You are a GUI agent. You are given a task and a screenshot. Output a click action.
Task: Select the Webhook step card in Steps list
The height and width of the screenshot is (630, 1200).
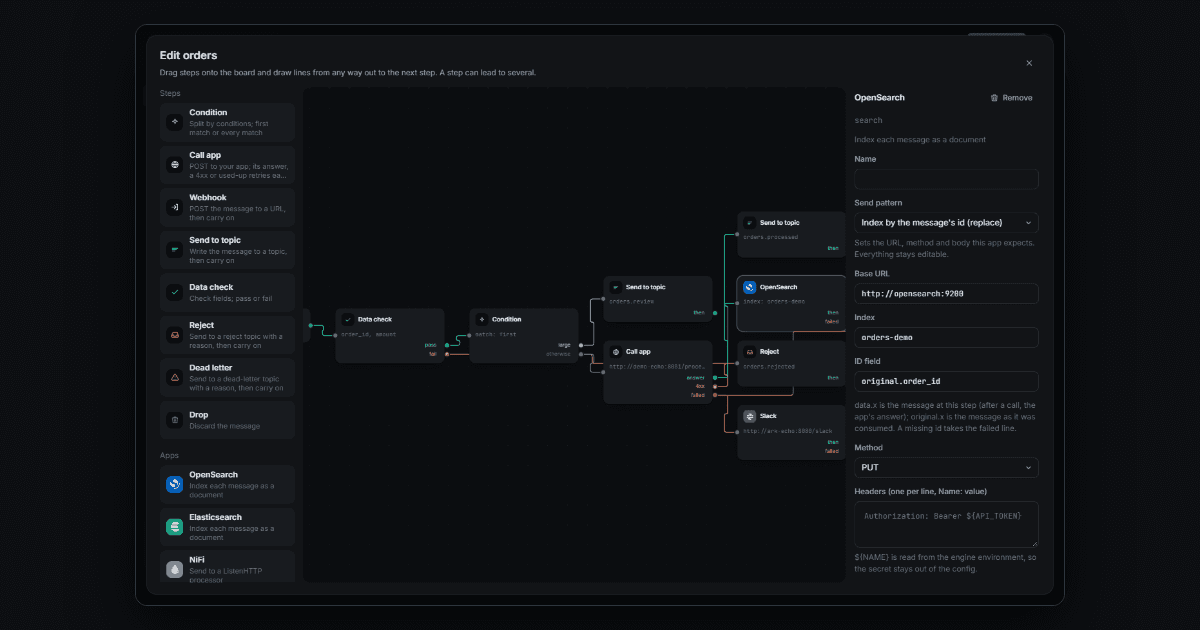pyautogui.click(x=227, y=207)
